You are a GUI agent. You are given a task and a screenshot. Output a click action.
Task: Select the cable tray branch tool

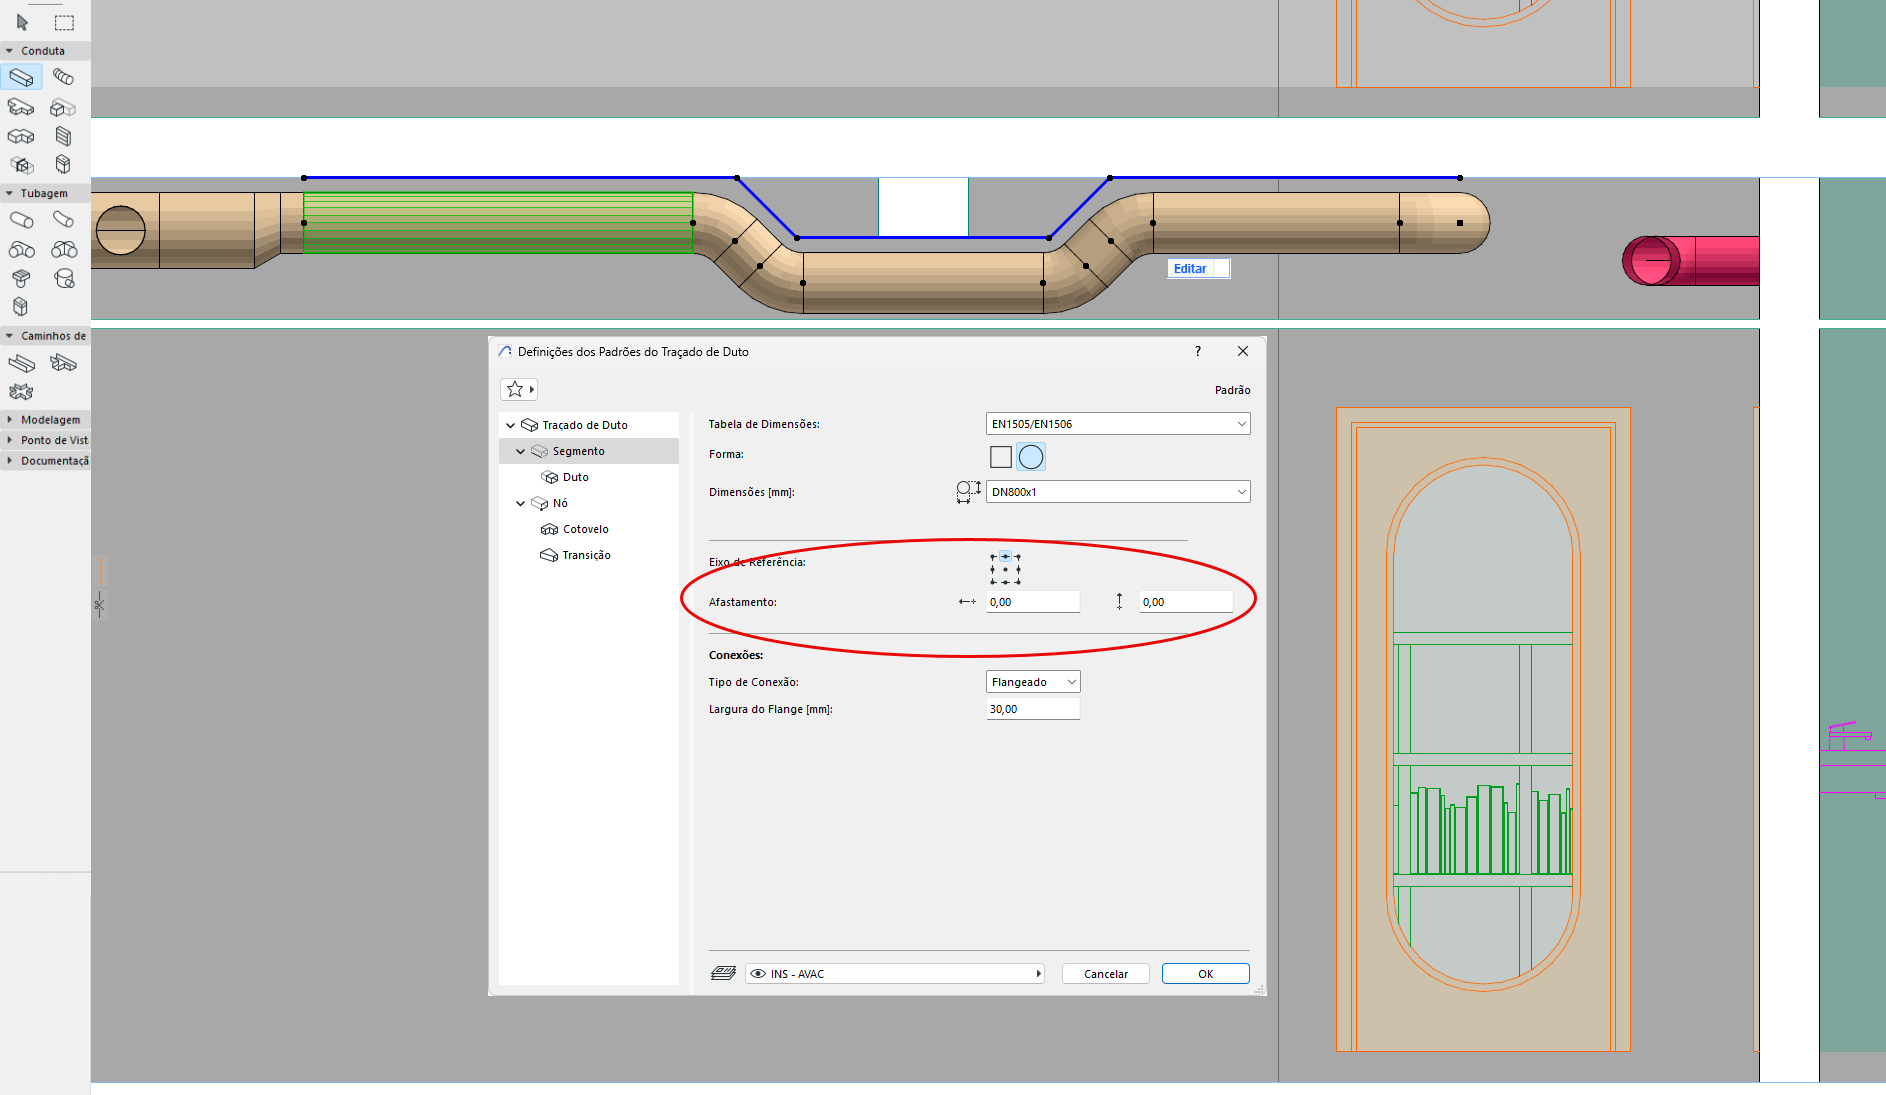pos(63,363)
